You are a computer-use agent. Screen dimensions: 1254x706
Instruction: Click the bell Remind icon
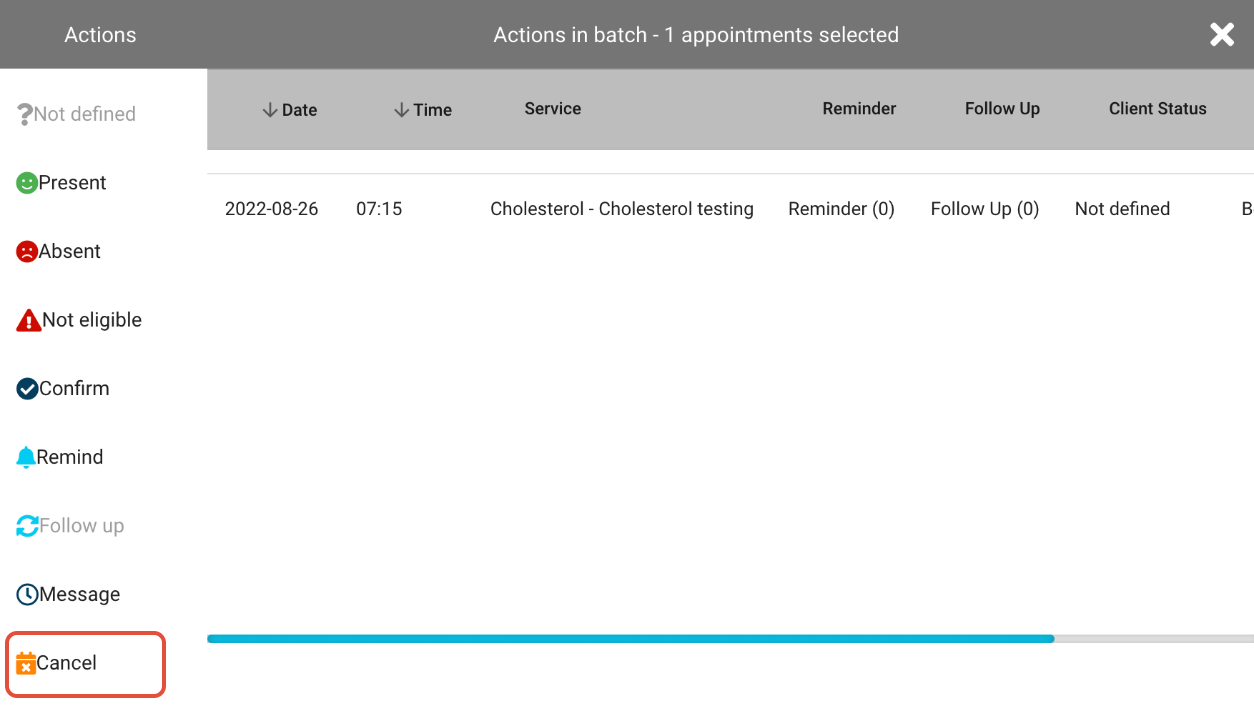26,457
